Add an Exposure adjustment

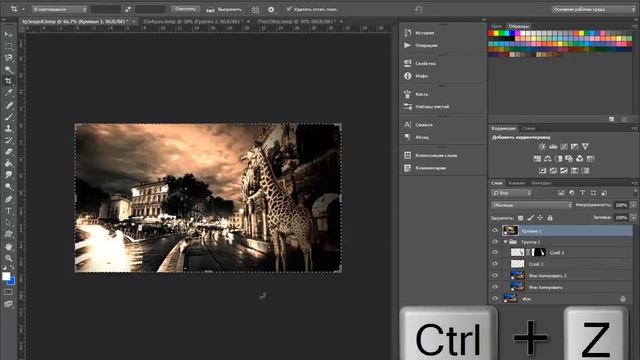click(x=574, y=146)
